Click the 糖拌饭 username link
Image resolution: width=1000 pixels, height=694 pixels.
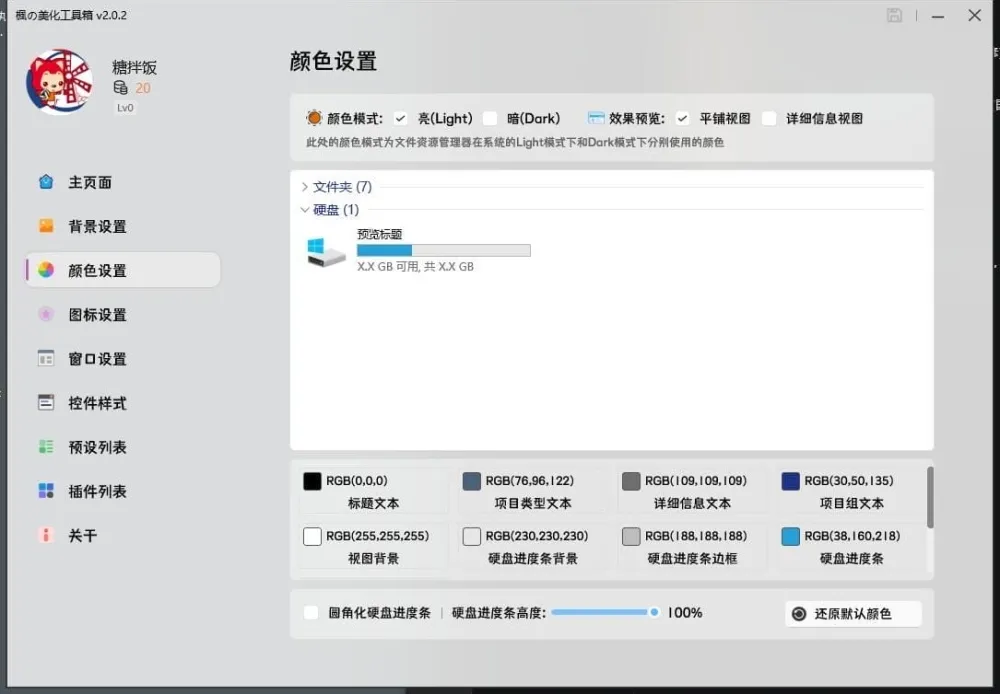click(133, 67)
